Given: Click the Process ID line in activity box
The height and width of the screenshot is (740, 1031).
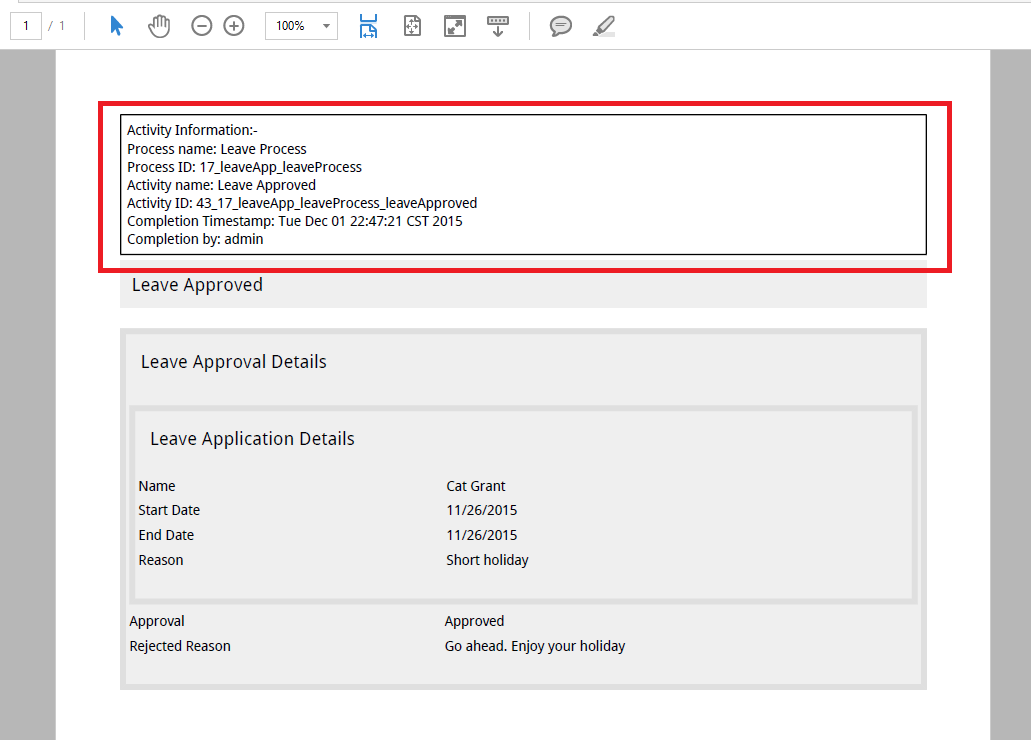Looking at the screenshot, I should 244,167.
